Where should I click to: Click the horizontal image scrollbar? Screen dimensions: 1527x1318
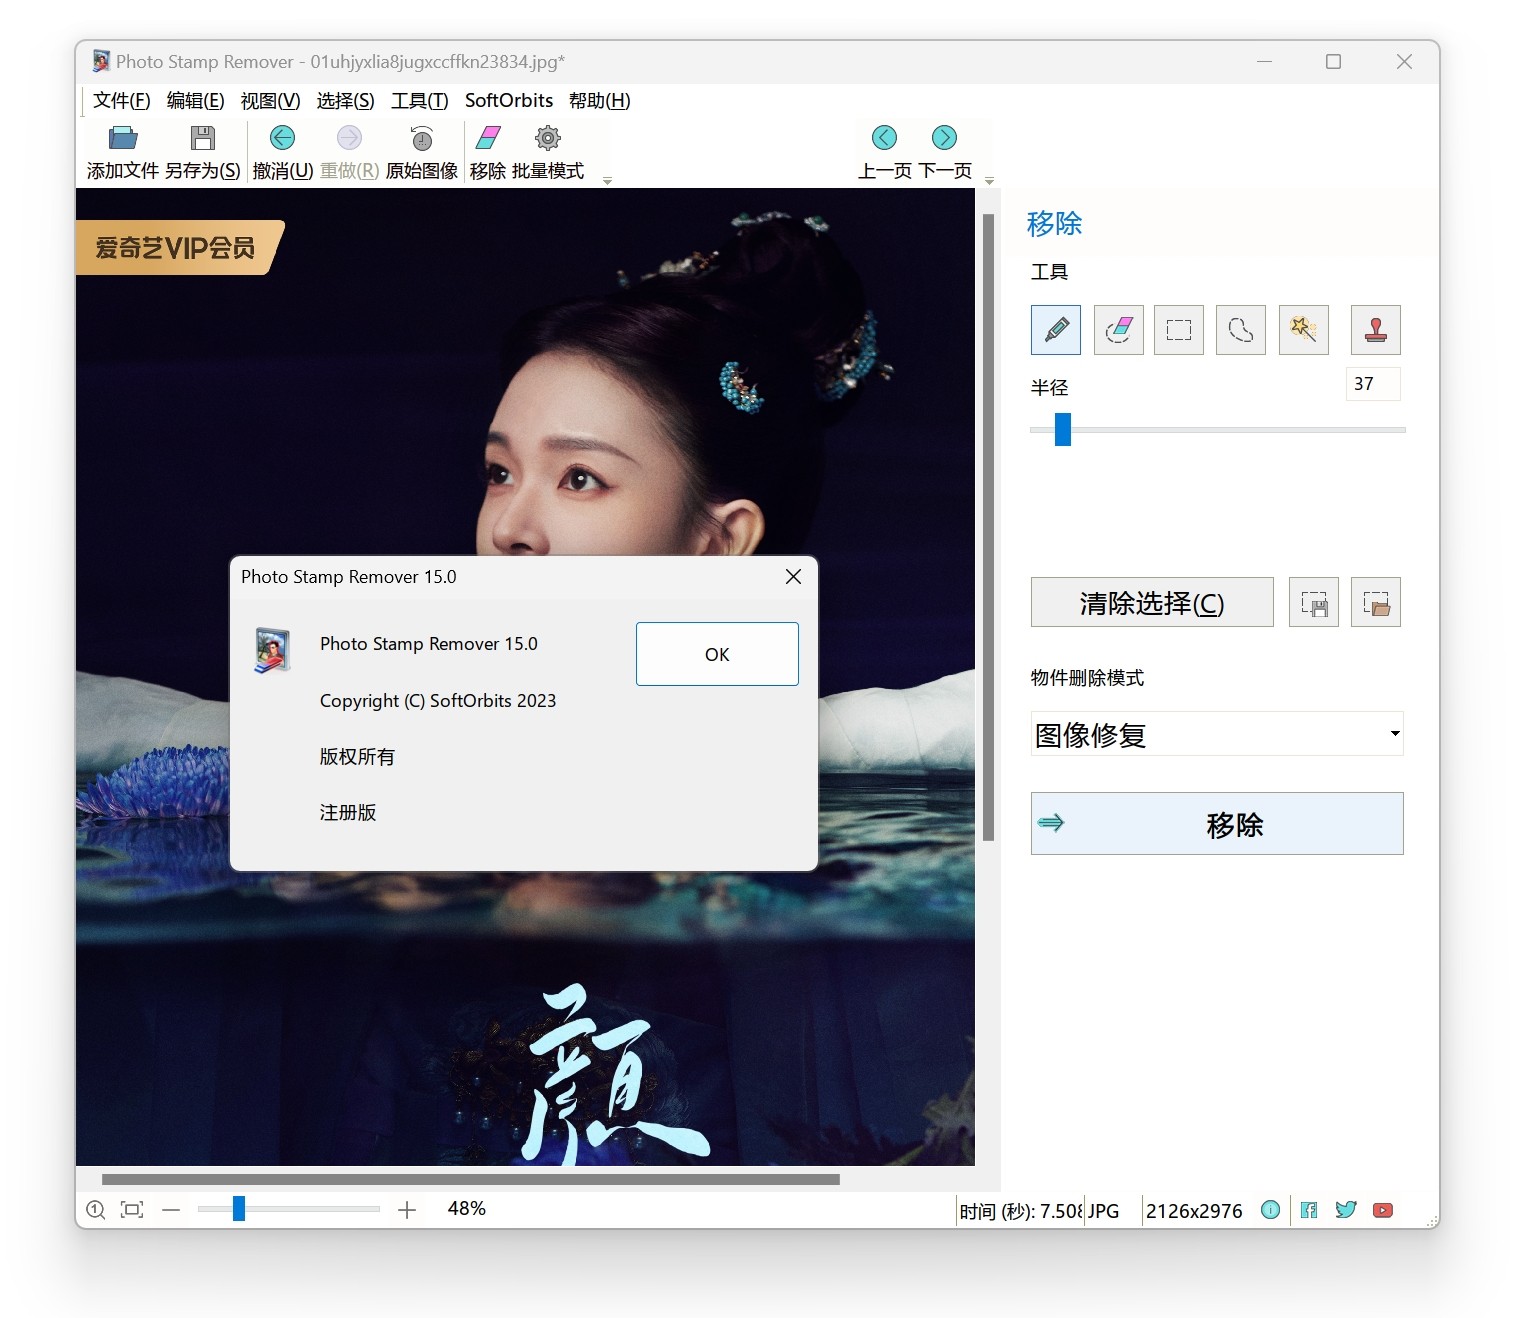point(471,1179)
